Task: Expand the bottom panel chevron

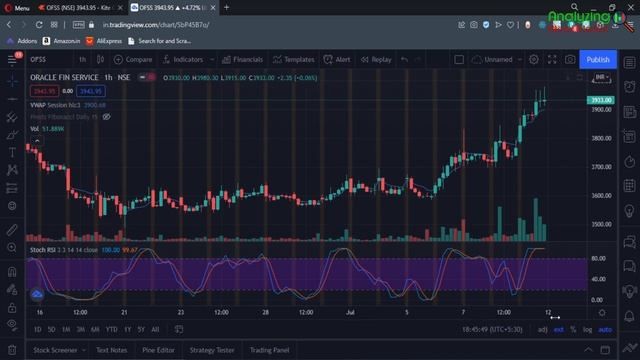Action: [588, 350]
